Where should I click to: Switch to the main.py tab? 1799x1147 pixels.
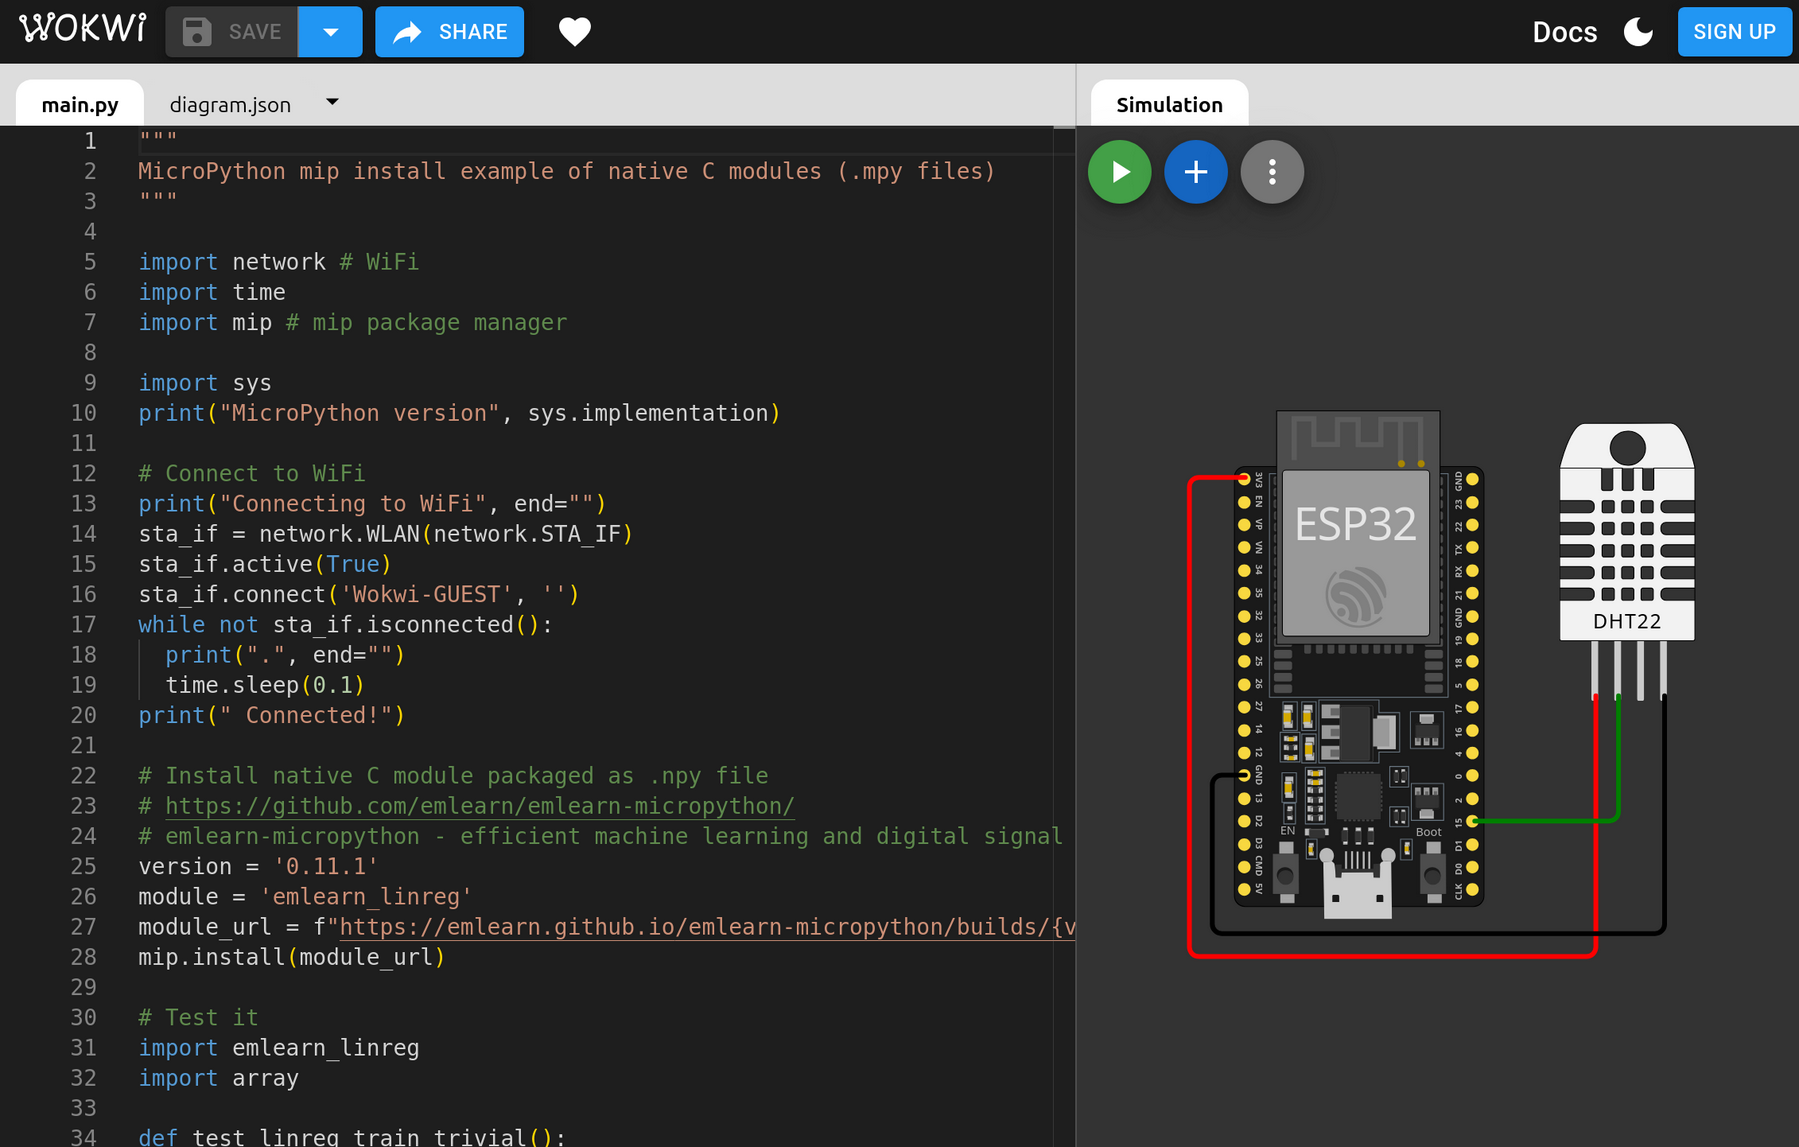pyautogui.click(x=80, y=104)
